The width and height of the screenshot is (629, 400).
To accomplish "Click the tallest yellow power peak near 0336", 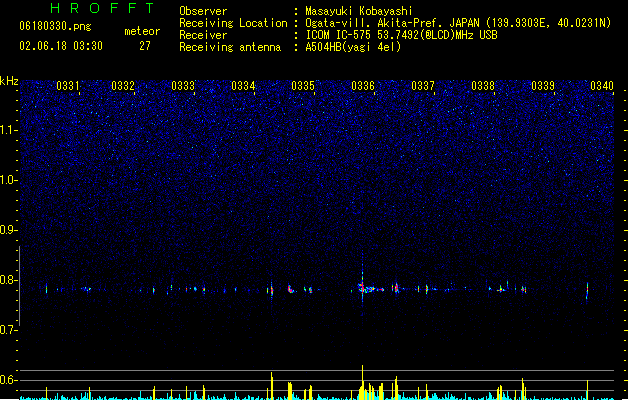I will (x=363, y=382).
